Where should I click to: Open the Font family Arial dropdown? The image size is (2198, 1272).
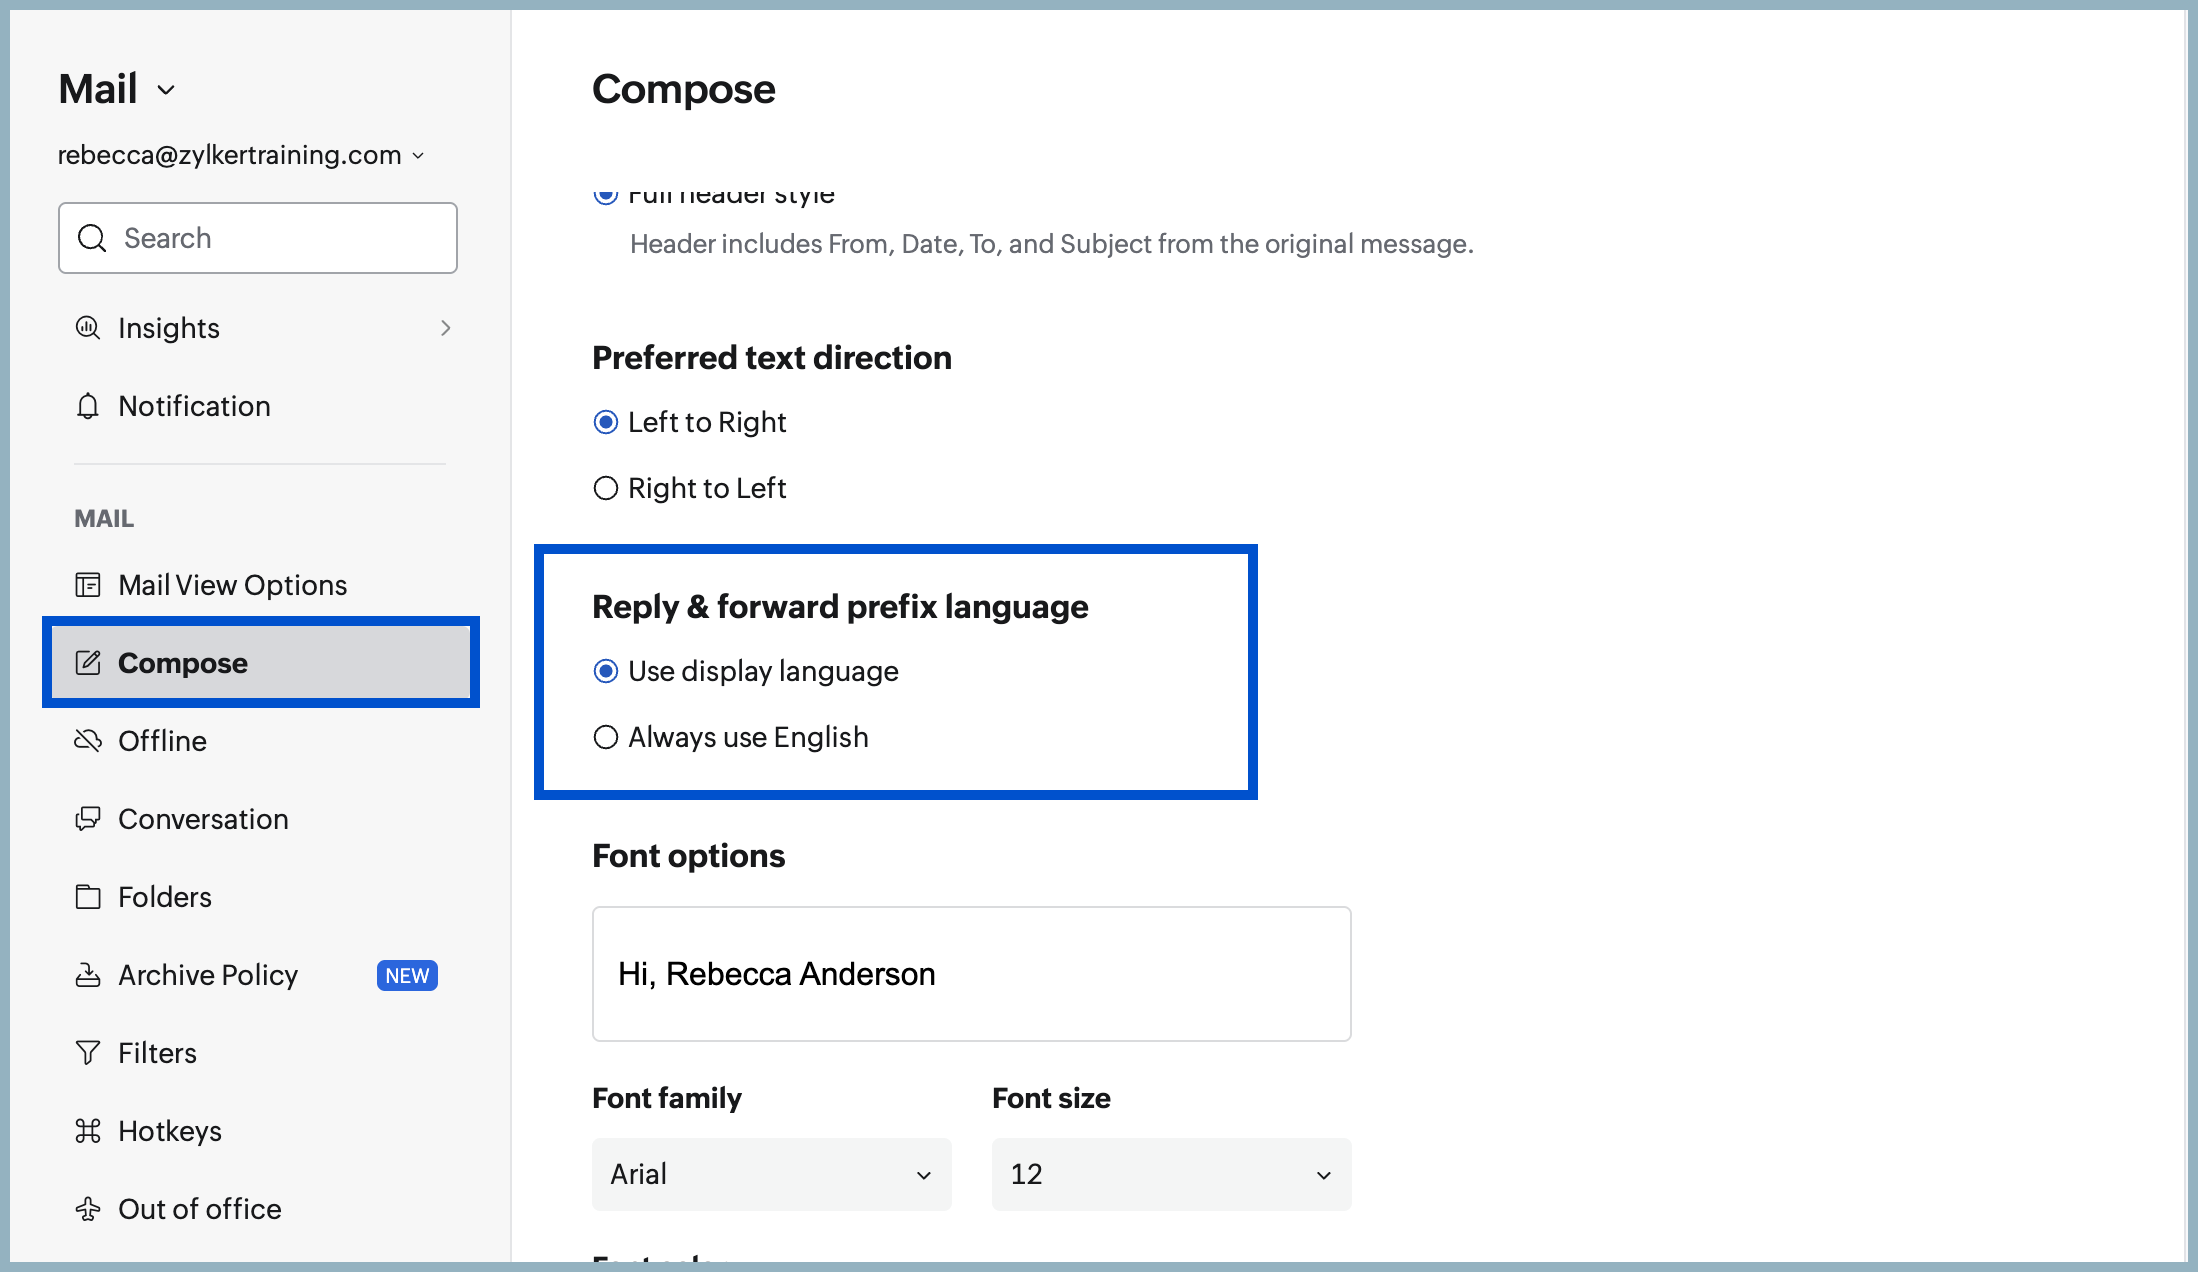click(772, 1174)
